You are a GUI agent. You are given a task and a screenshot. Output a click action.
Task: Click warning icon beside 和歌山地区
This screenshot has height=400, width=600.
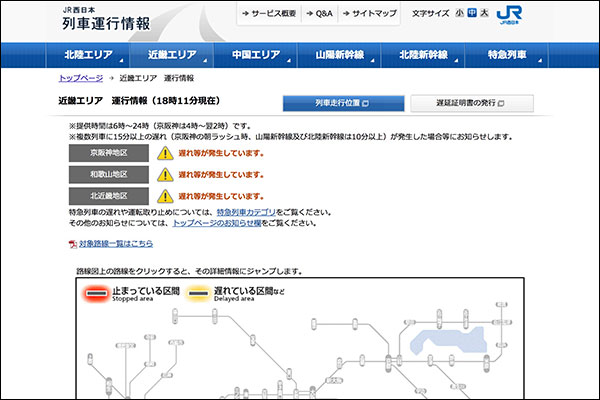(x=164, y=174)
